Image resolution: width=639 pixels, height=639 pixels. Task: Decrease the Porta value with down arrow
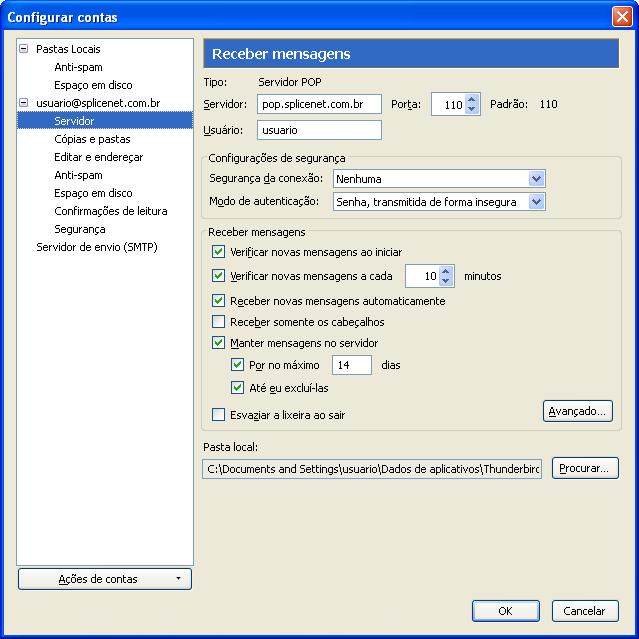(x=472, y=109)
